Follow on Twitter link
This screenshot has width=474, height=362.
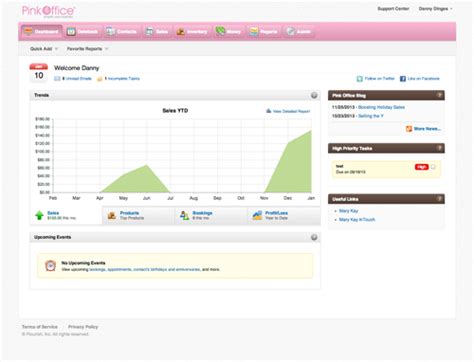coord(379,79)
